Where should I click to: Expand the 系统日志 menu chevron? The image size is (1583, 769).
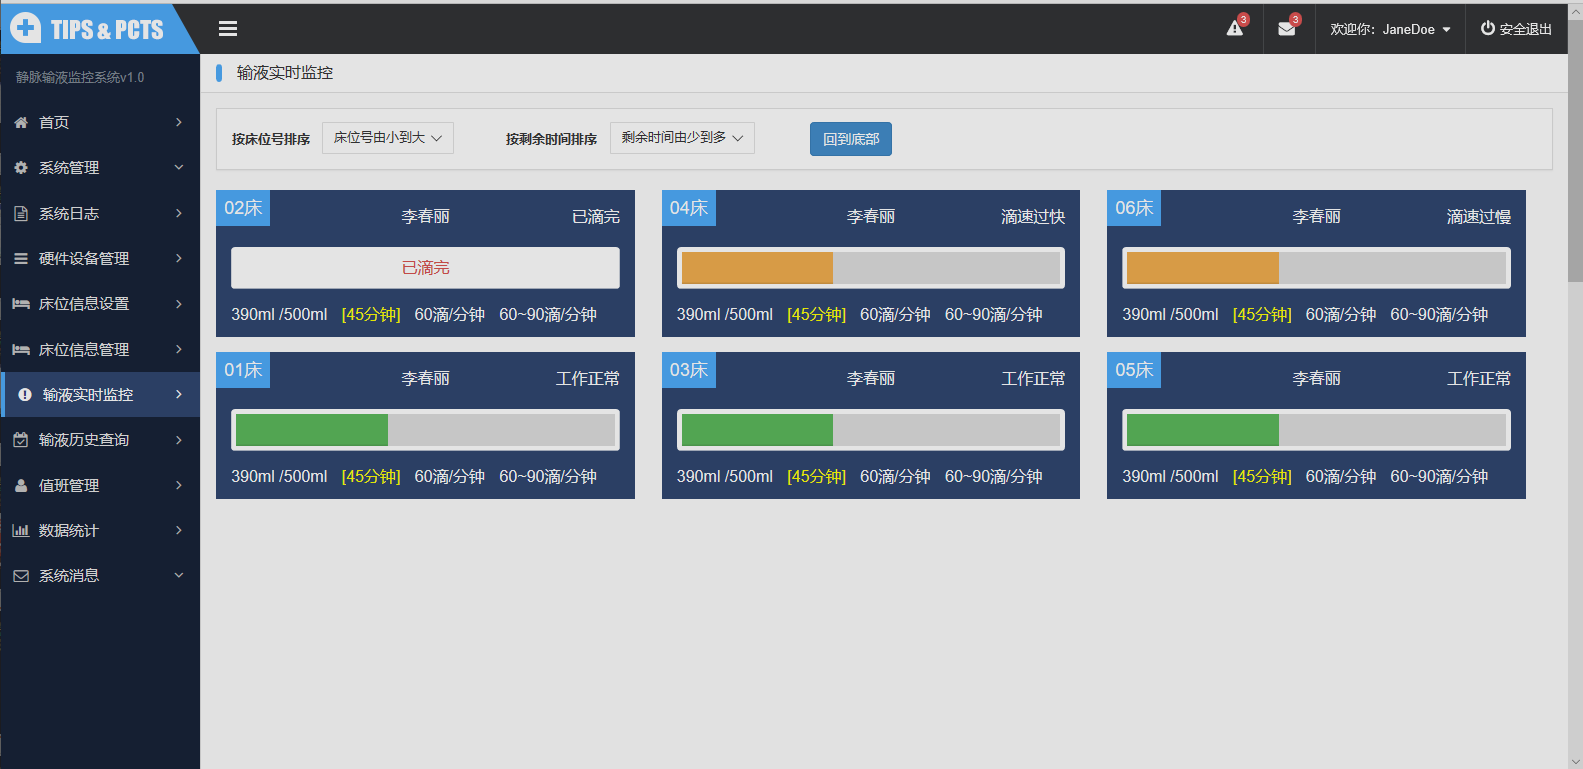(179, 213)
